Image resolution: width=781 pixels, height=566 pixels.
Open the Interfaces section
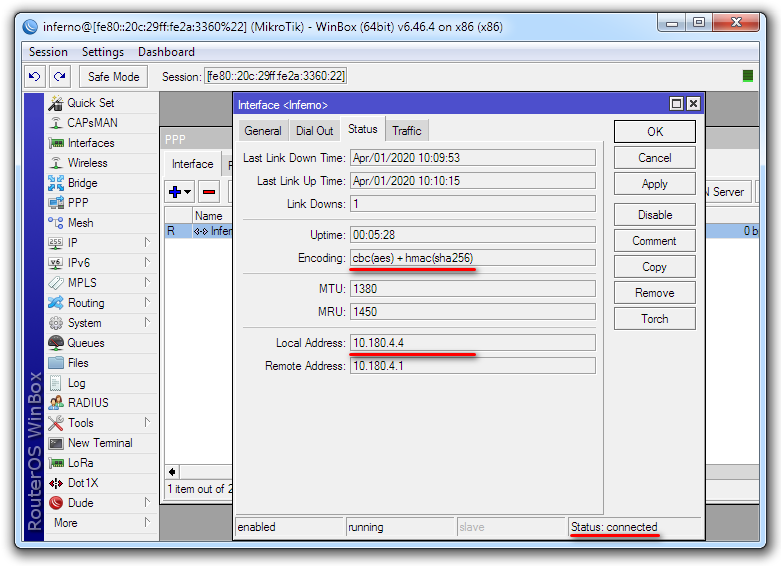click(91, 143)
